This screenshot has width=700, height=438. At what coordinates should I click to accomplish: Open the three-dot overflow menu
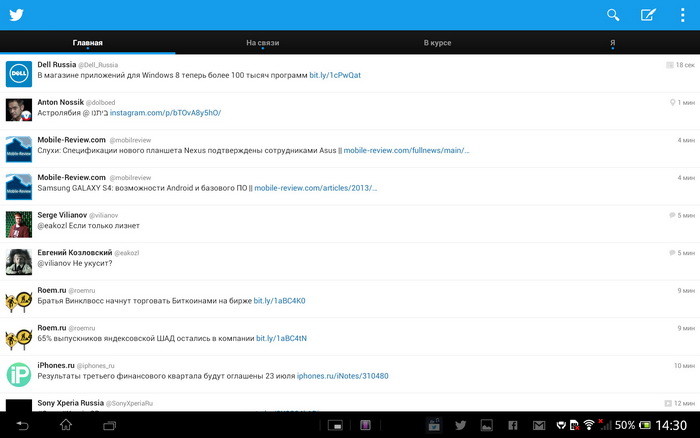(x=683, y=15)
